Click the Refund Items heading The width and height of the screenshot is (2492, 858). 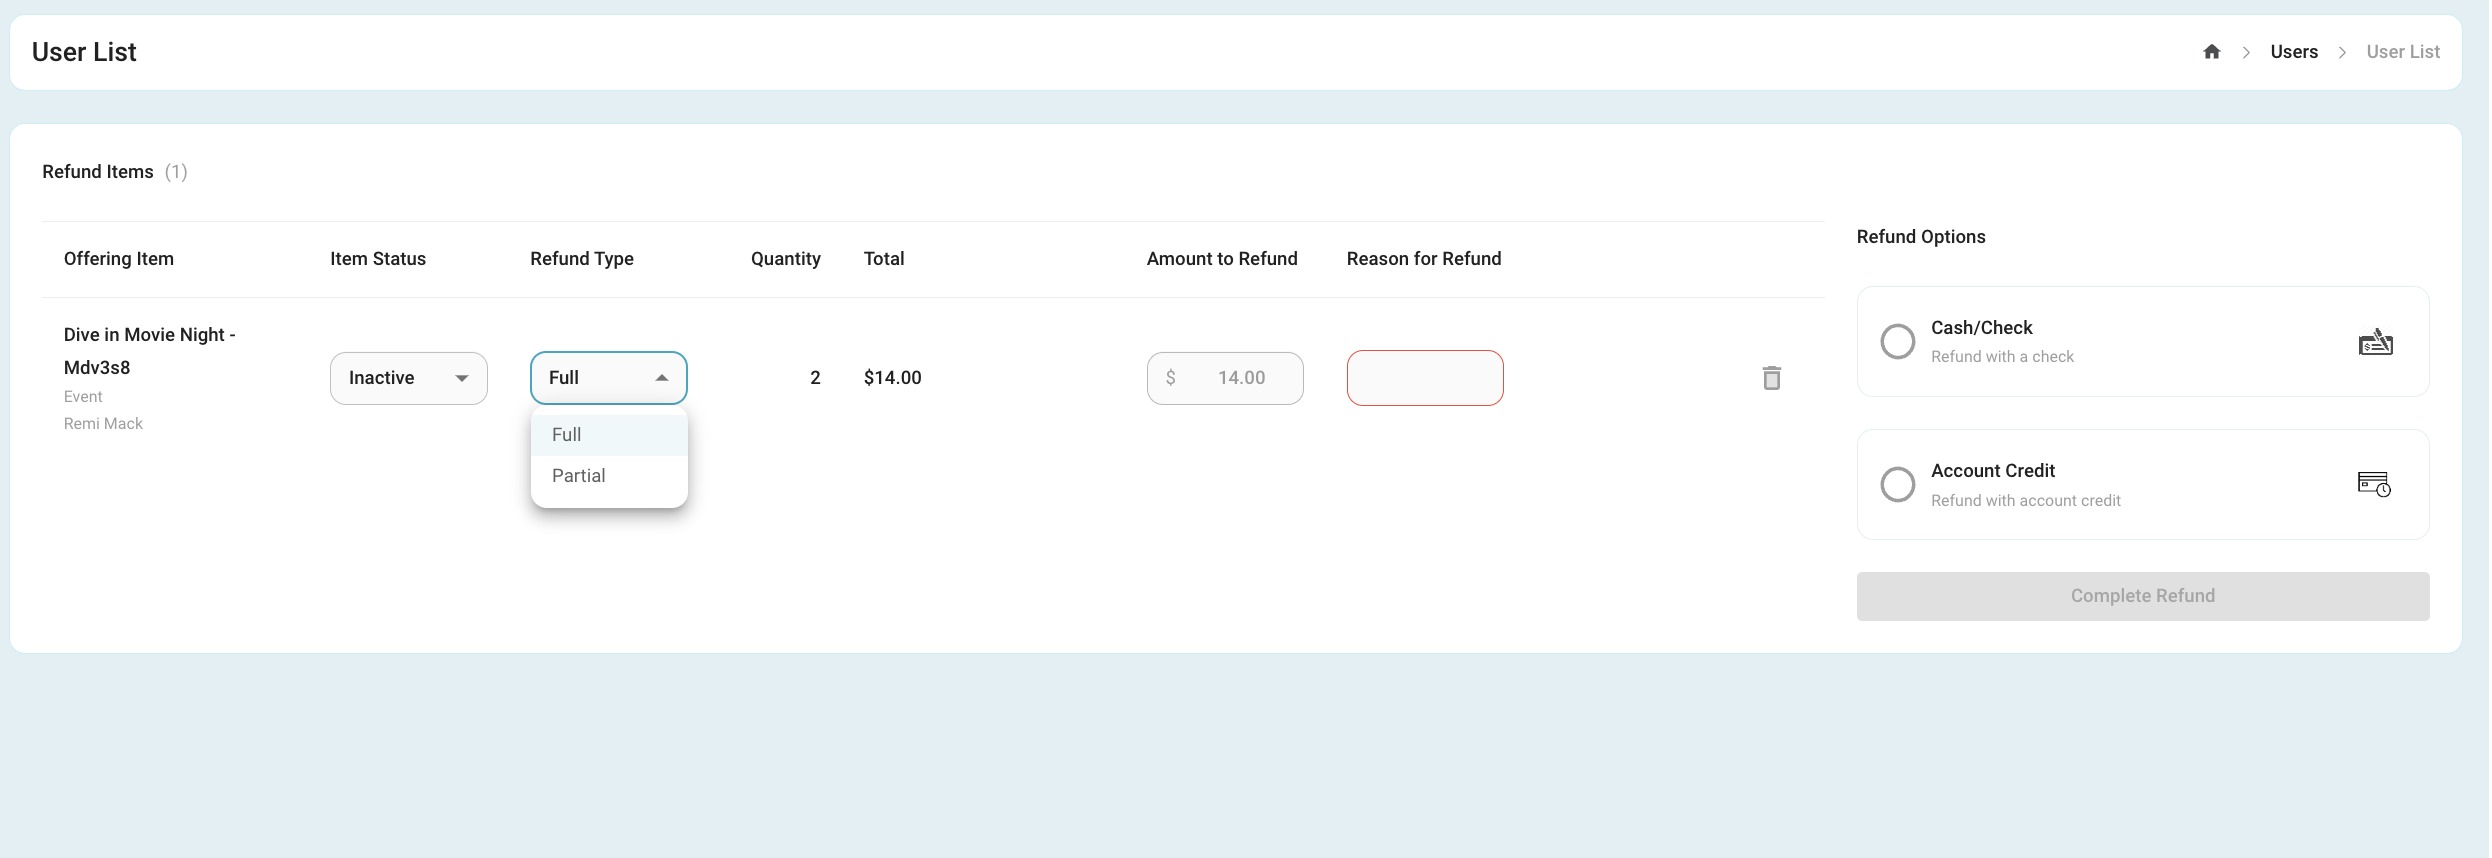[x=98, y=172]
